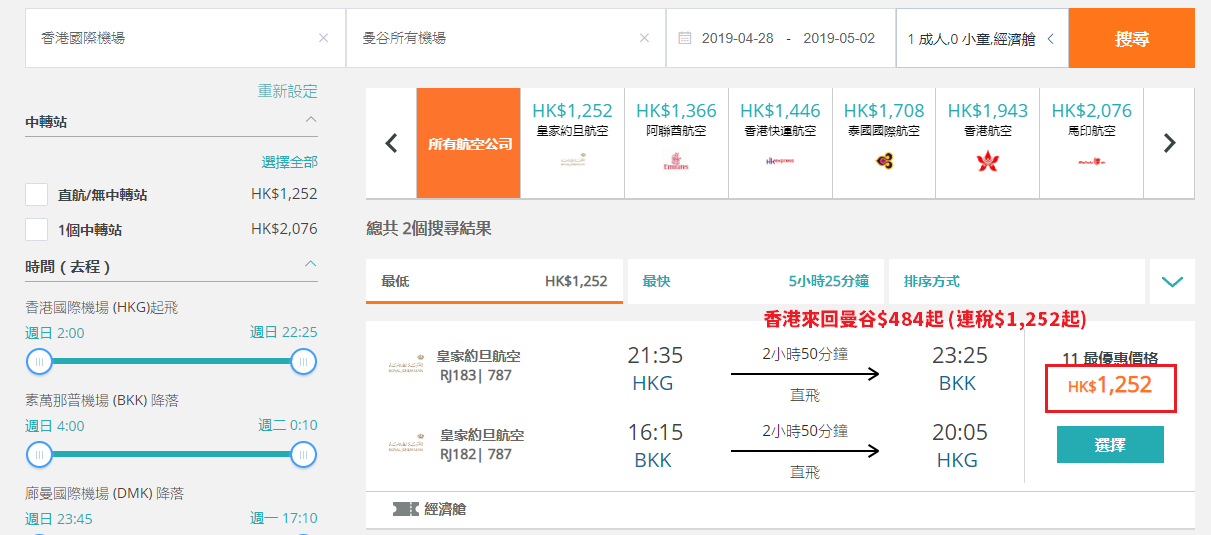
Task: Tick the 1個中轉站 checkbox
Action: pyautogui.click(x=37, y=229)
